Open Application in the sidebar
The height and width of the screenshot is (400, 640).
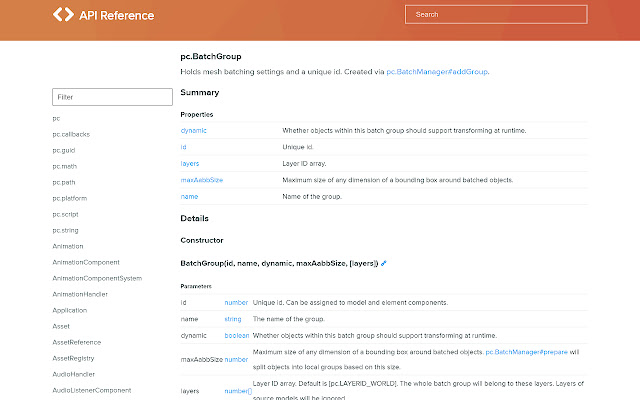(70, 310)
